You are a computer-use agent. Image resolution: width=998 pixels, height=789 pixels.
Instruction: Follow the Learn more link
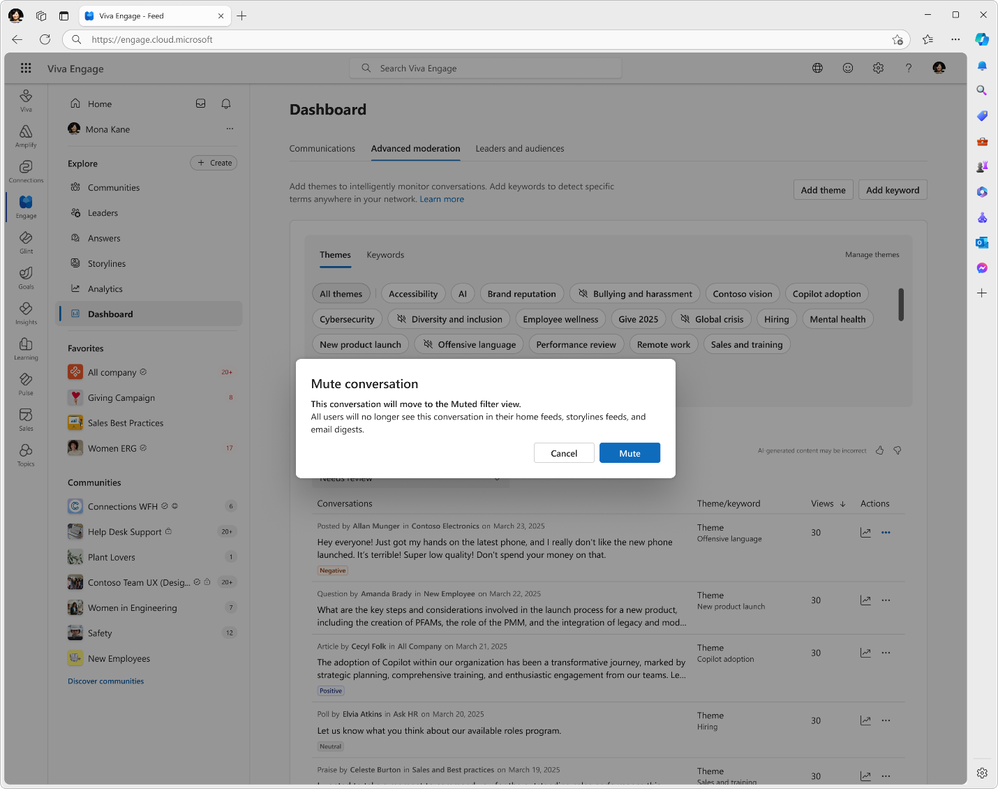[442, 199]
